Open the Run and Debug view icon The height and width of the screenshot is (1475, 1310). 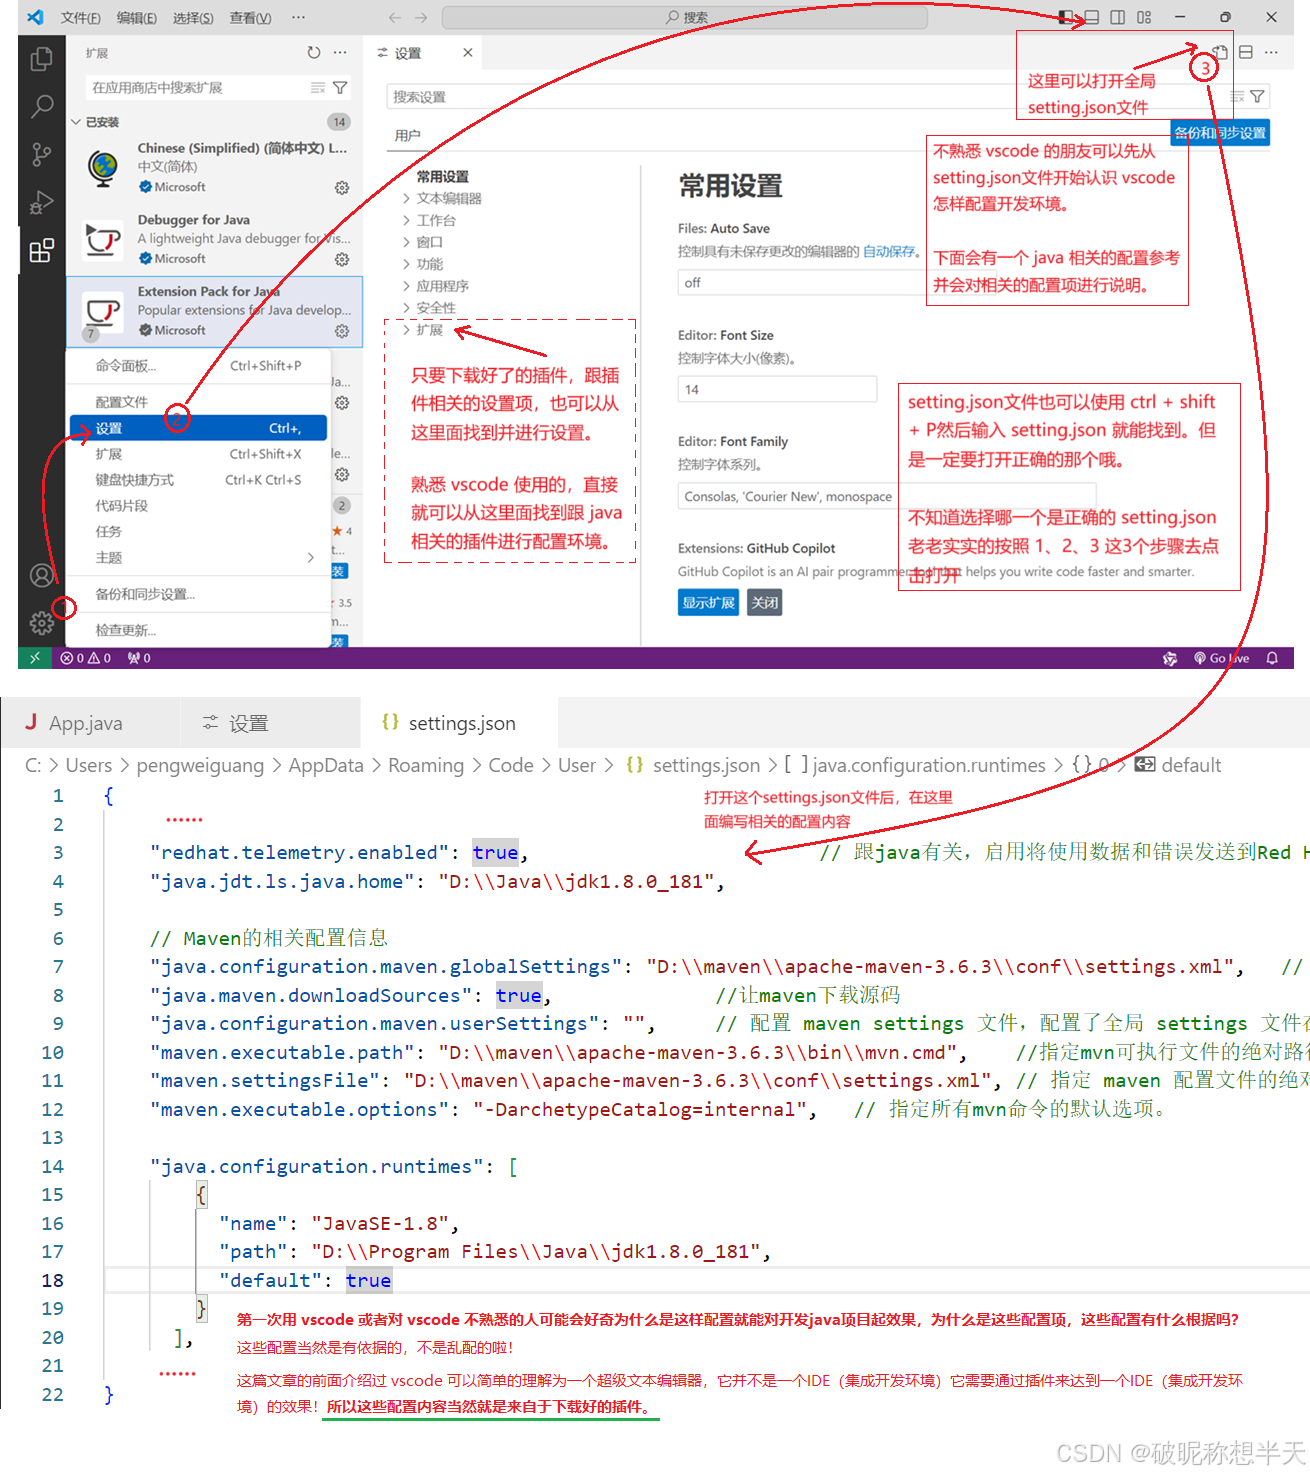pyautogui.click(x=41, y=202)
